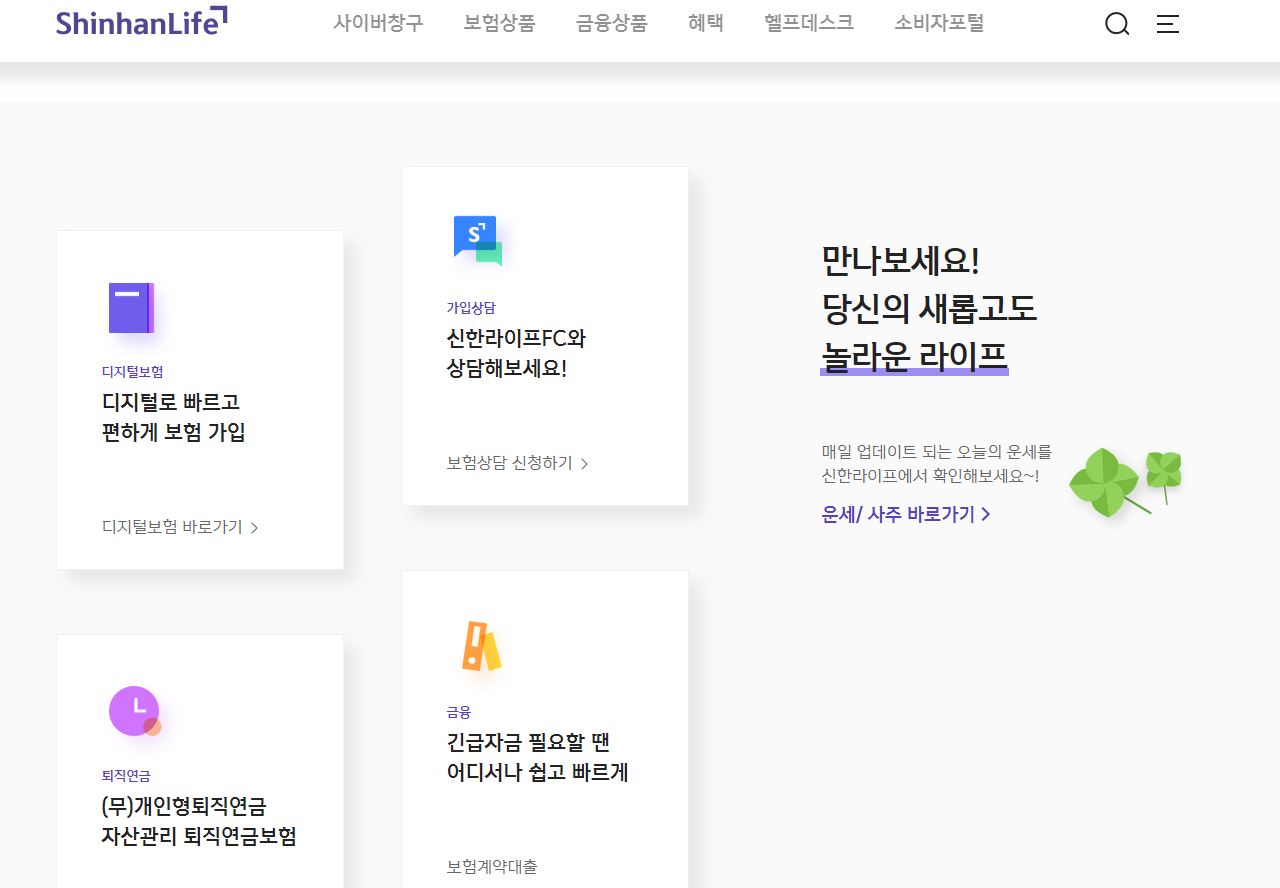Follow the 보험상담 신청하기 link

[x=517, y=463]
